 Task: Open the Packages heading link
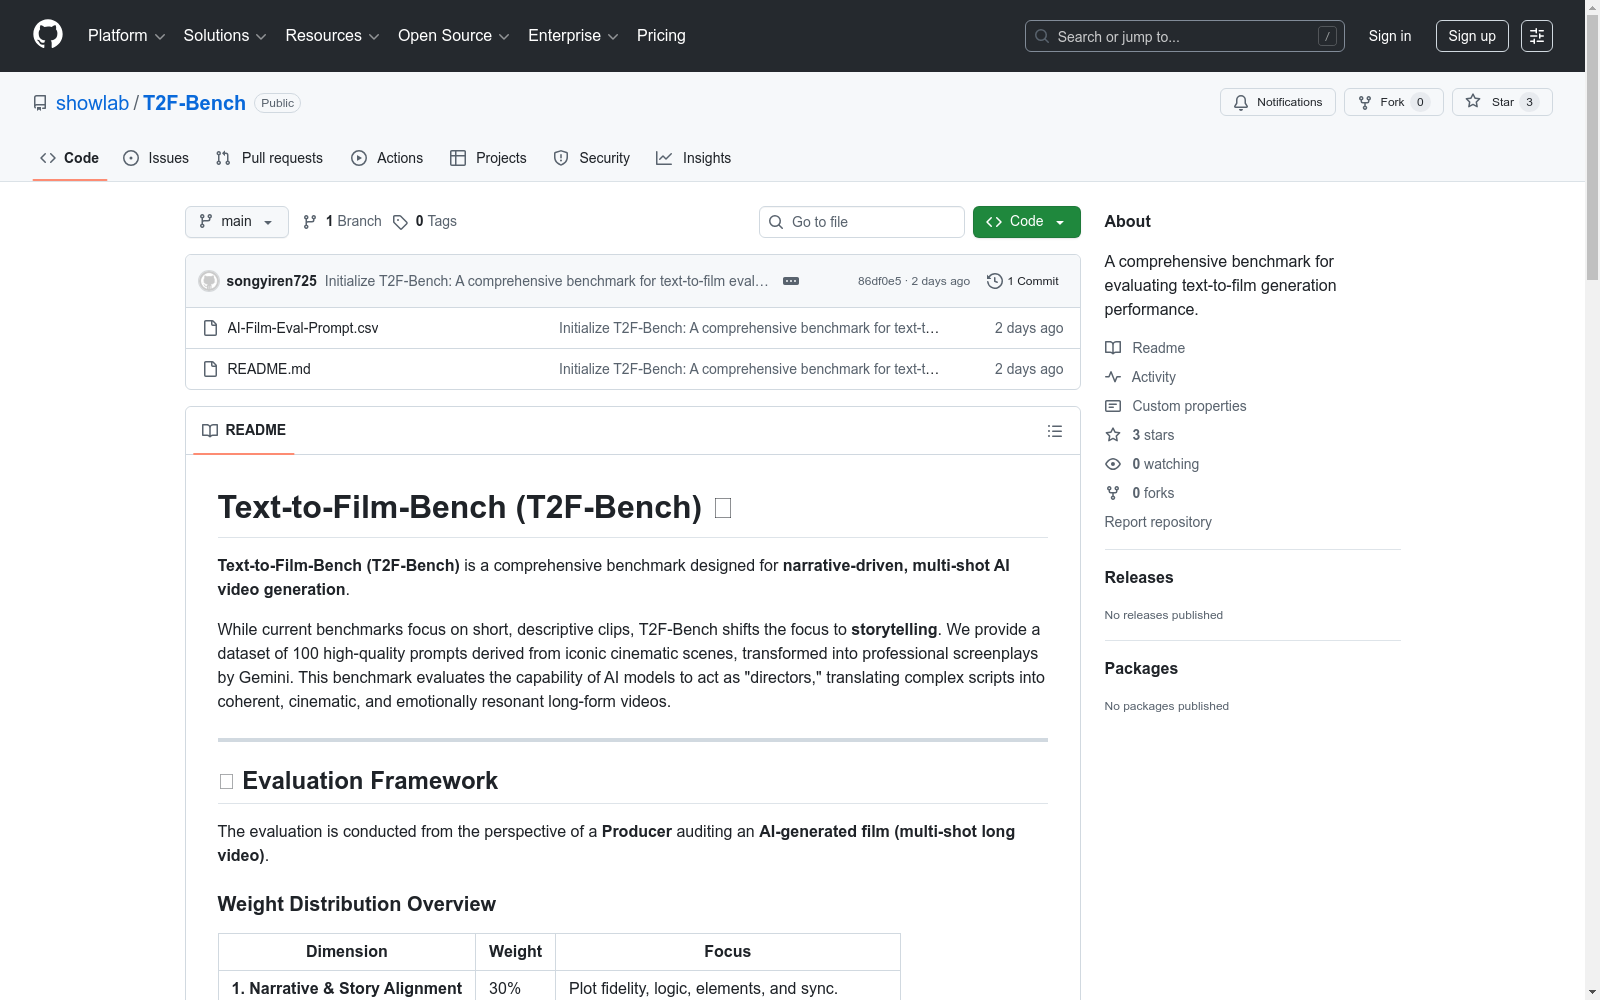pyautogui.click(x=1141, y=669)
